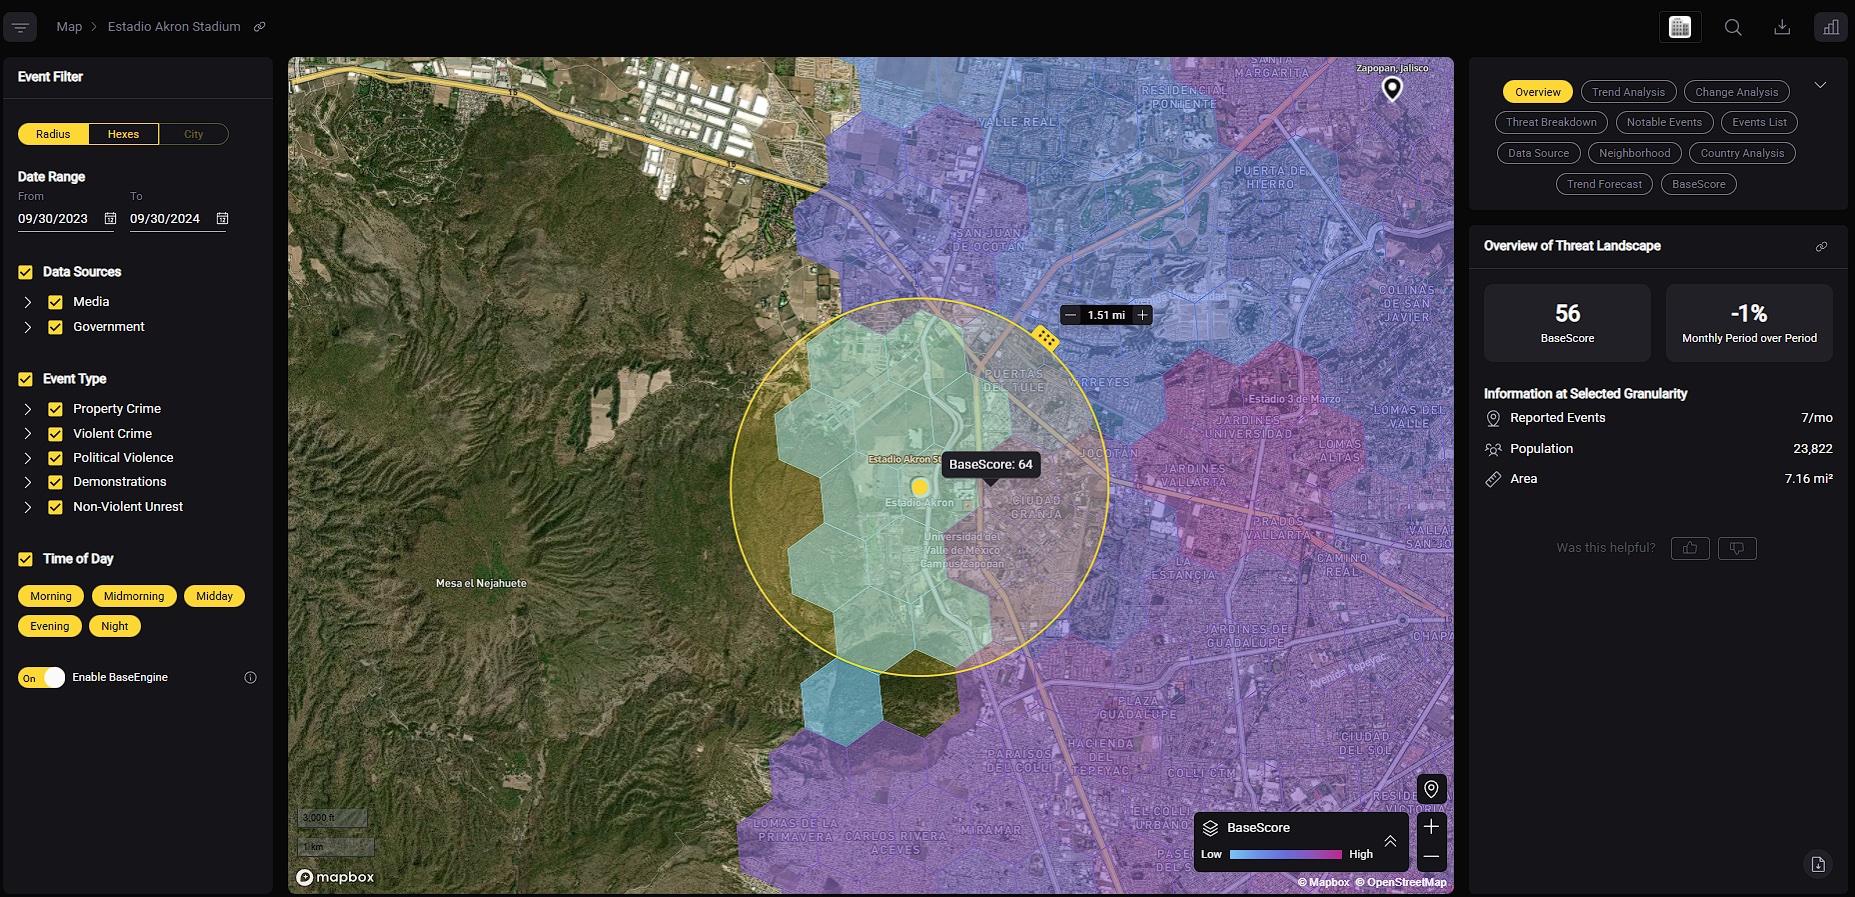Click the BaseScore layers icon in legend

(1210, 828)
